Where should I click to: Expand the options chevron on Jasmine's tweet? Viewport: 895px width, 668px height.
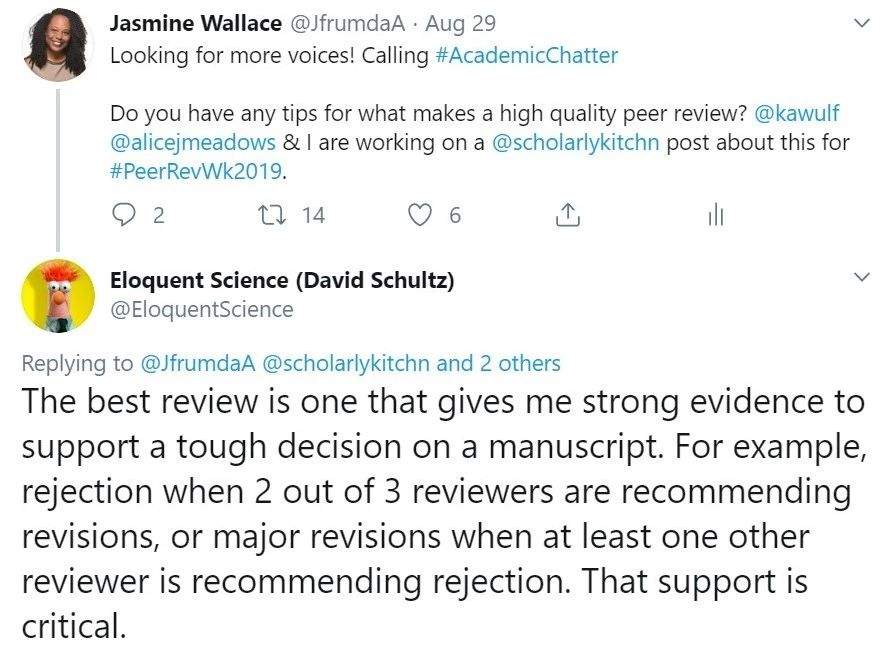click(858, 22)
